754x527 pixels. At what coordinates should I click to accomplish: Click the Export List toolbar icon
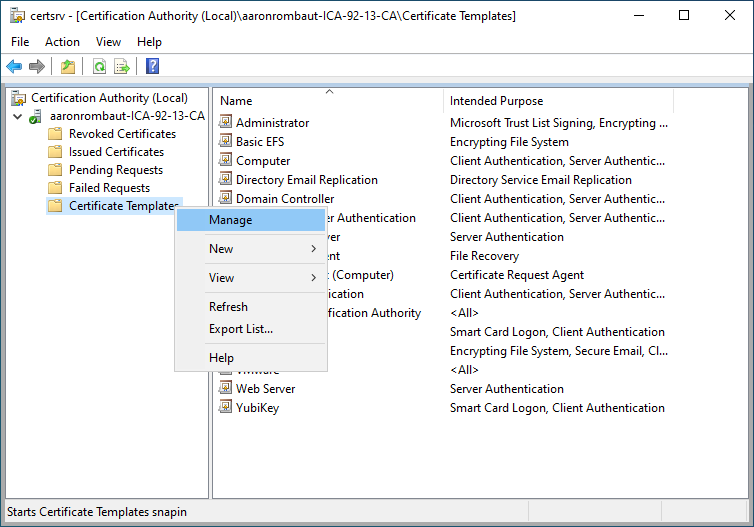[122, 67]
